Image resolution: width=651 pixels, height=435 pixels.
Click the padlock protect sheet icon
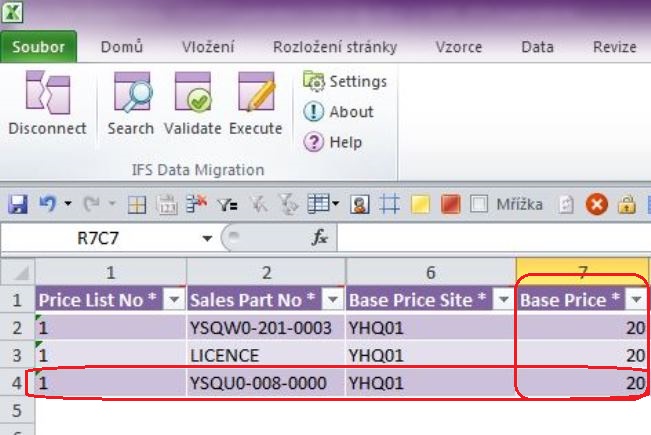tap(627, 204)
